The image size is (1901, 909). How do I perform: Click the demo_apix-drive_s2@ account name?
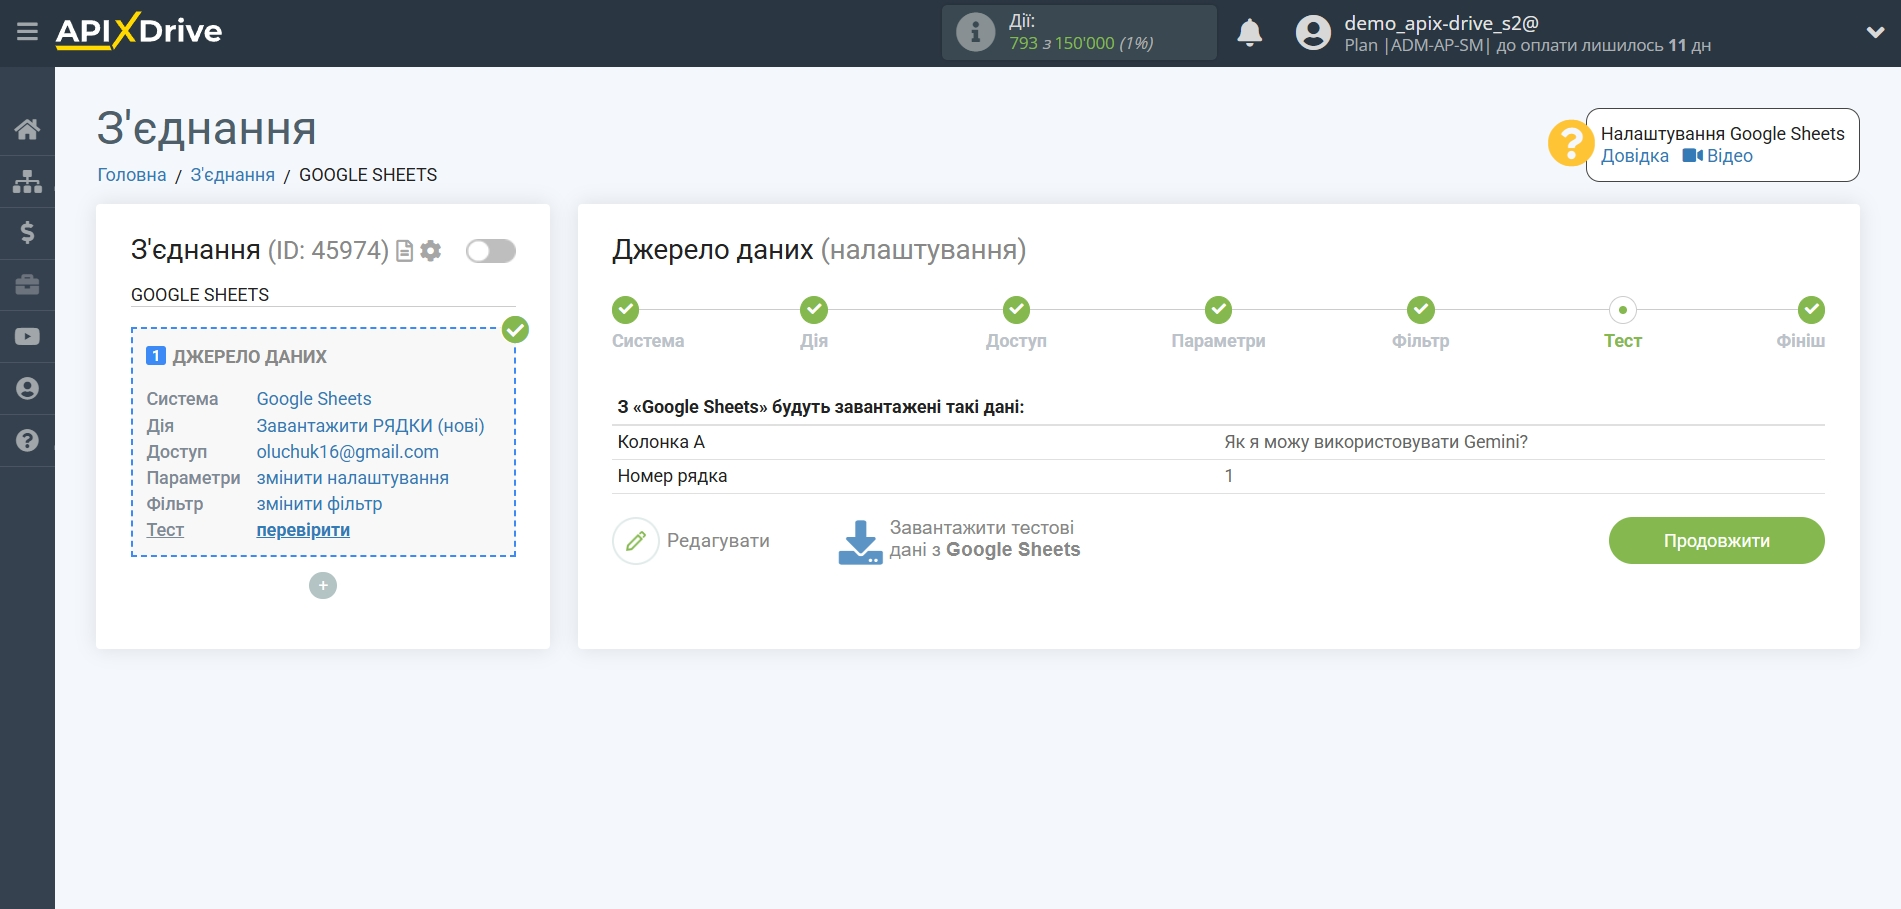coord(1441,23)
